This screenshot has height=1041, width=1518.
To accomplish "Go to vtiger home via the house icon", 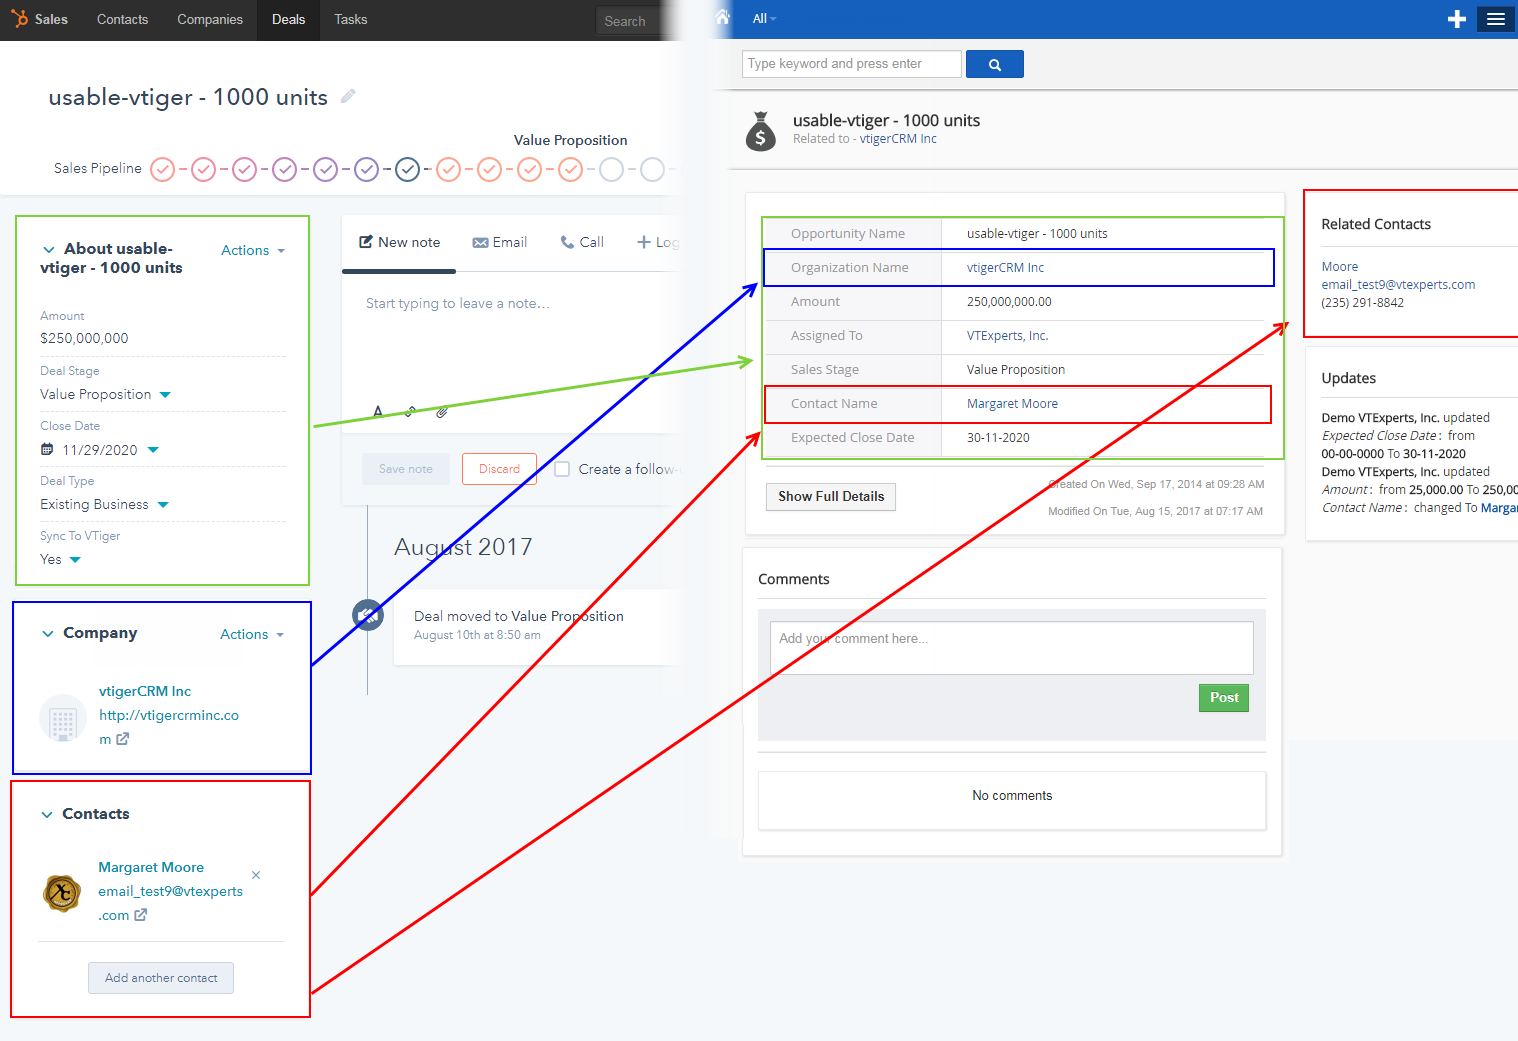I will [723, 17].
